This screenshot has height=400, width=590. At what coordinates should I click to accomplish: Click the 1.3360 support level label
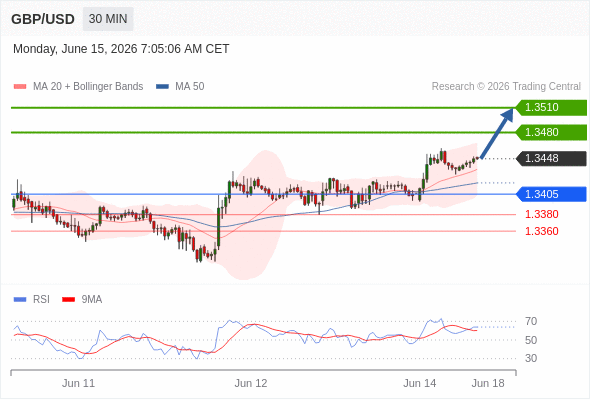click(541, 231)
